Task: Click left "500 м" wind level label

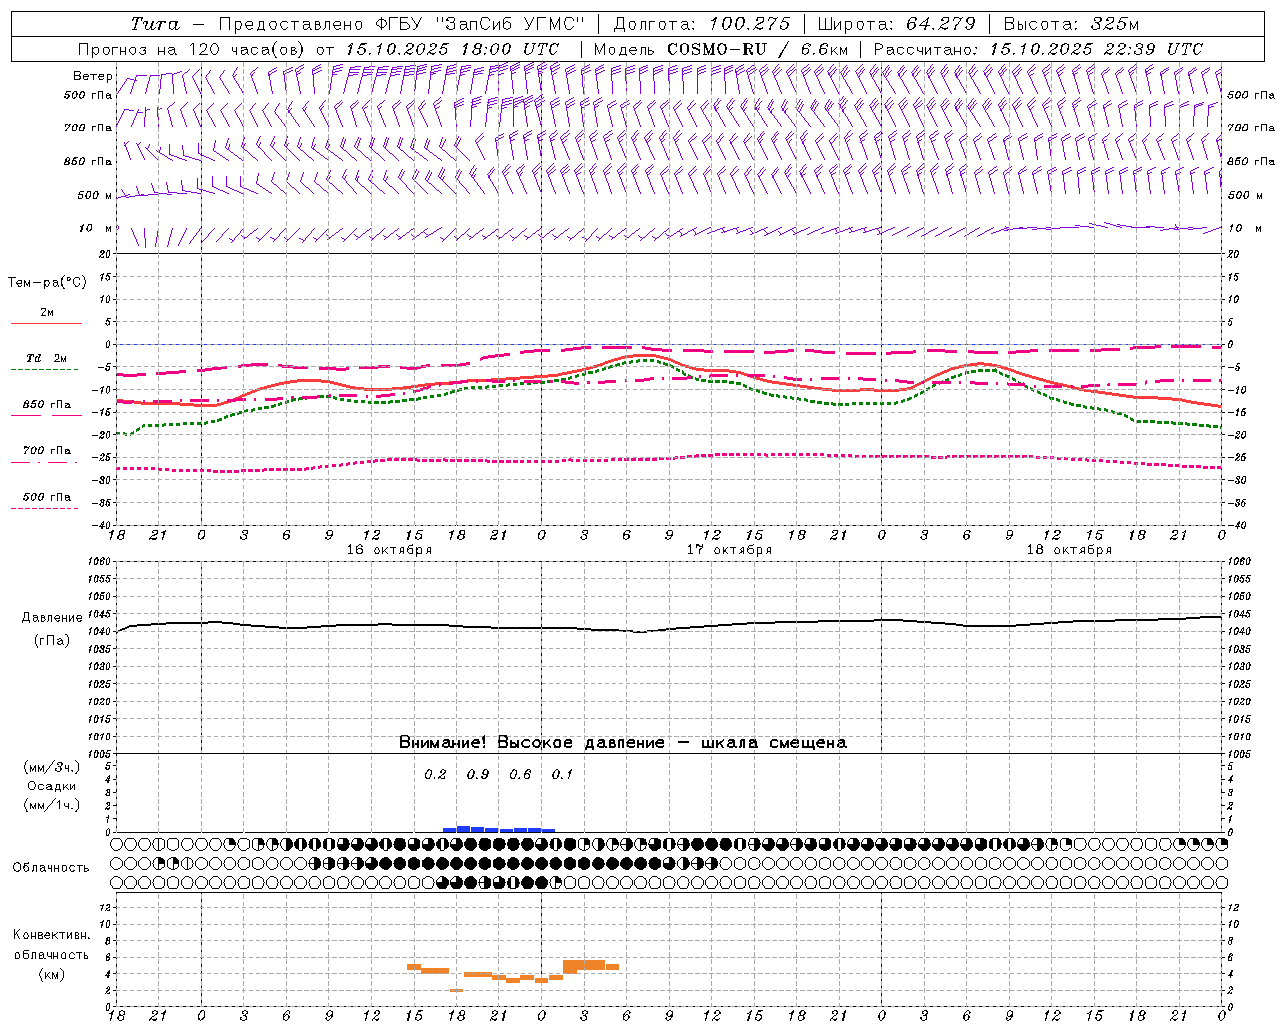Action: (x=95, y=195)
